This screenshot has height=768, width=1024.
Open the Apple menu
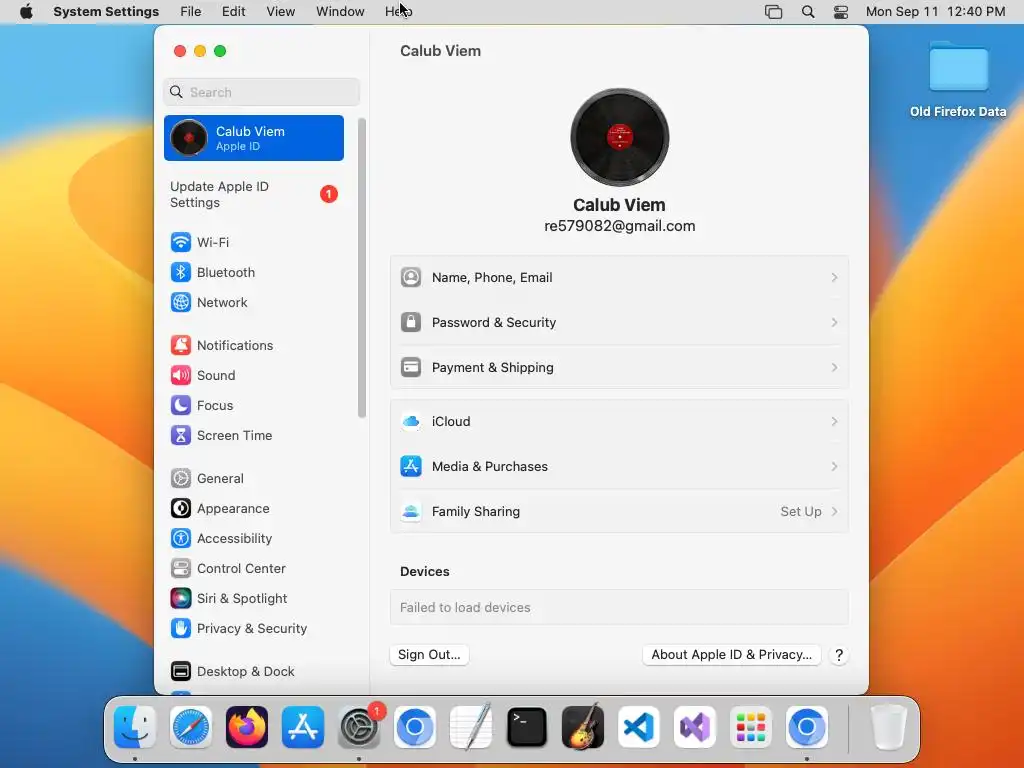point(26,12)
